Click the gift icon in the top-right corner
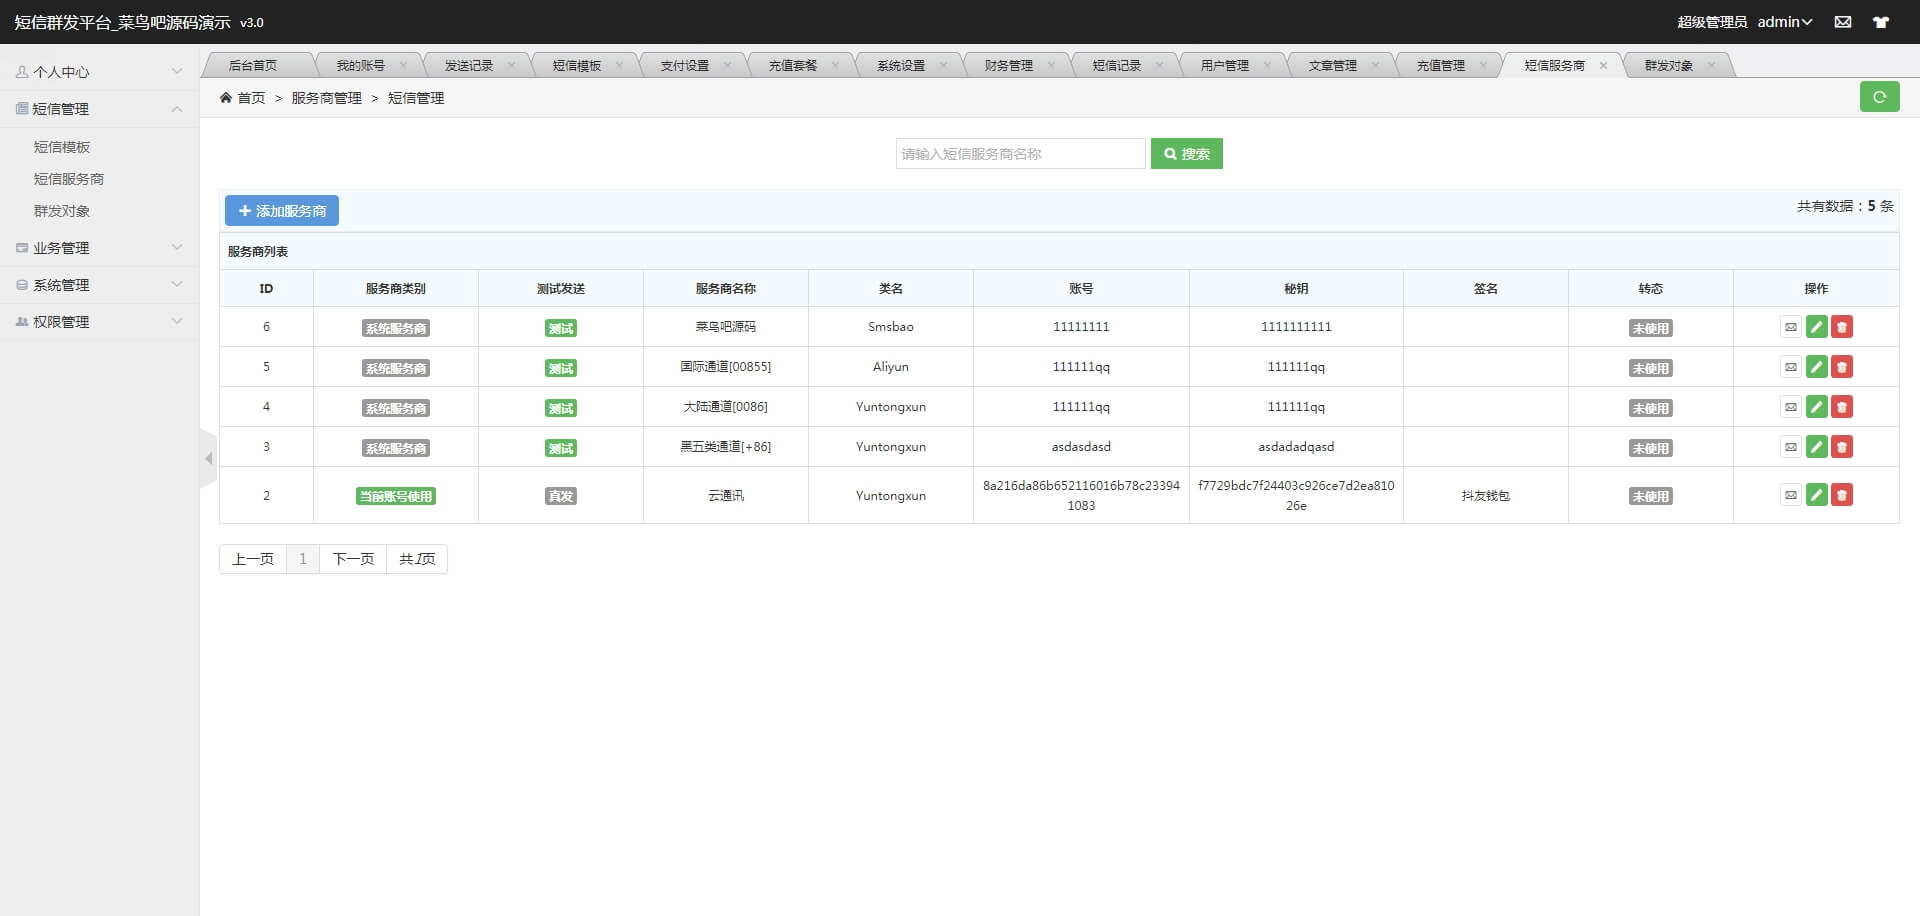Viewport: 1920px width, 916px height. tap(1881, 21)
